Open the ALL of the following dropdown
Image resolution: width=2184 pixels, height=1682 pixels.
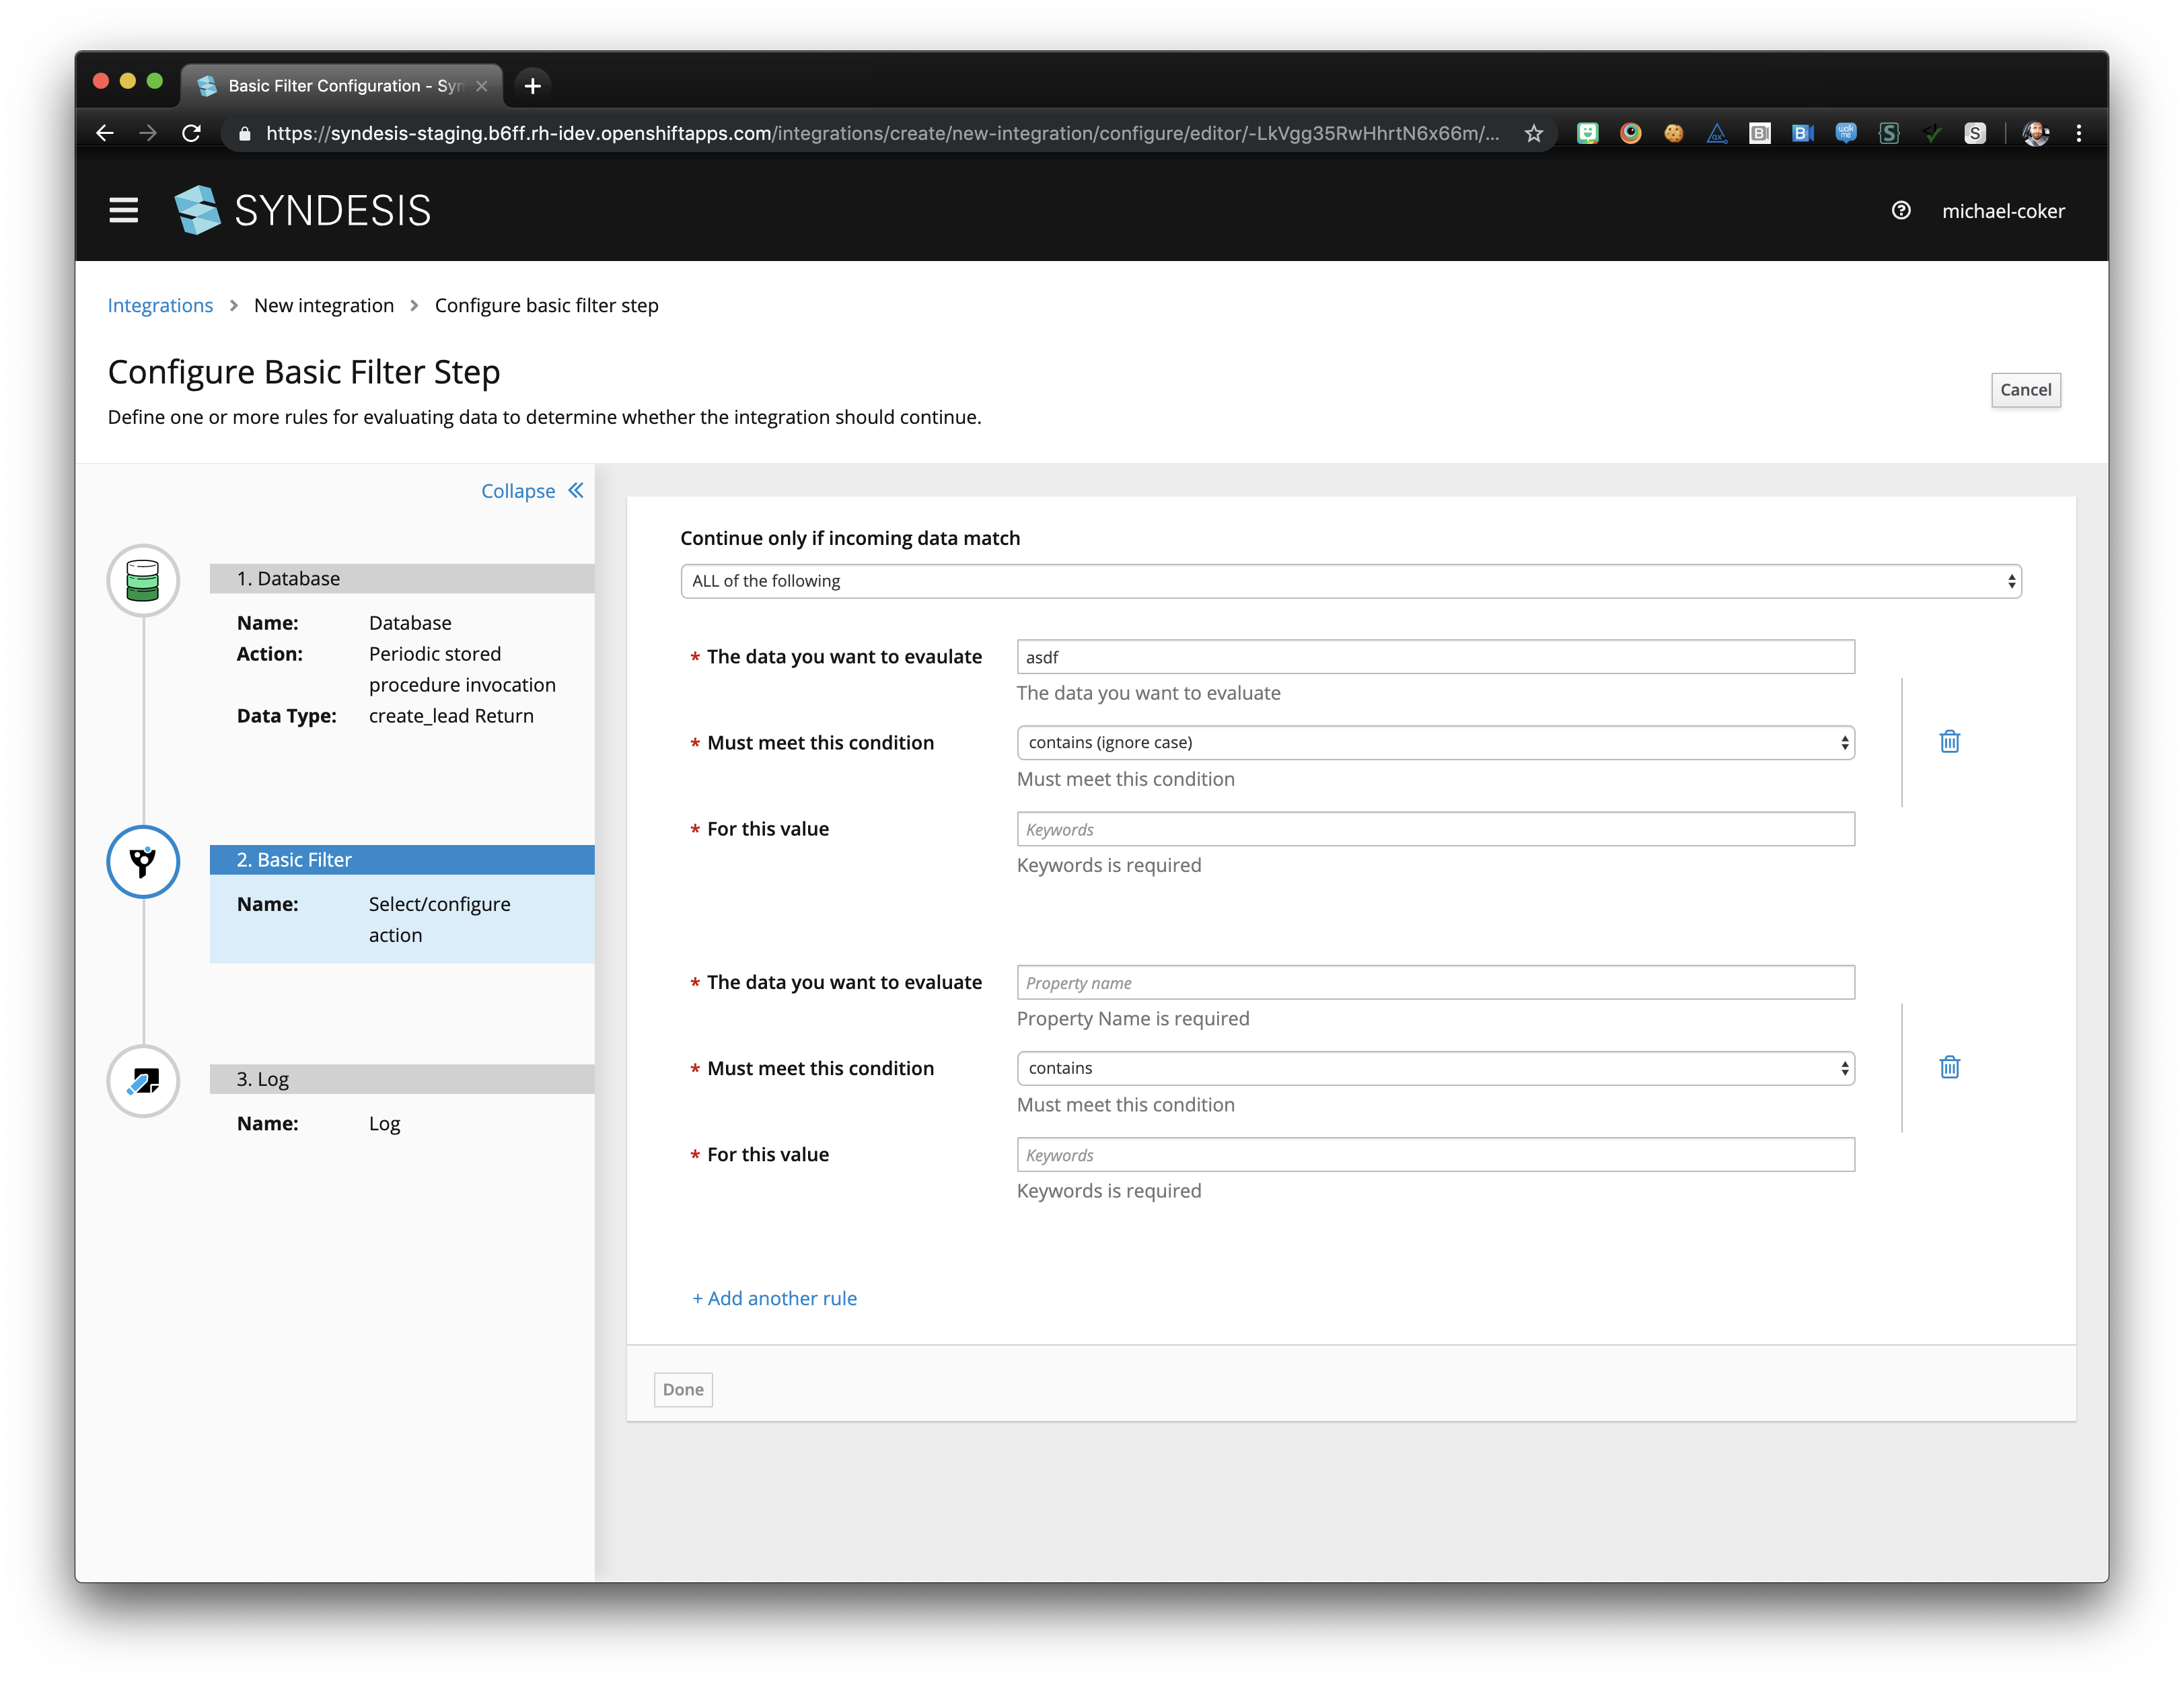[x=1351, y=581]
